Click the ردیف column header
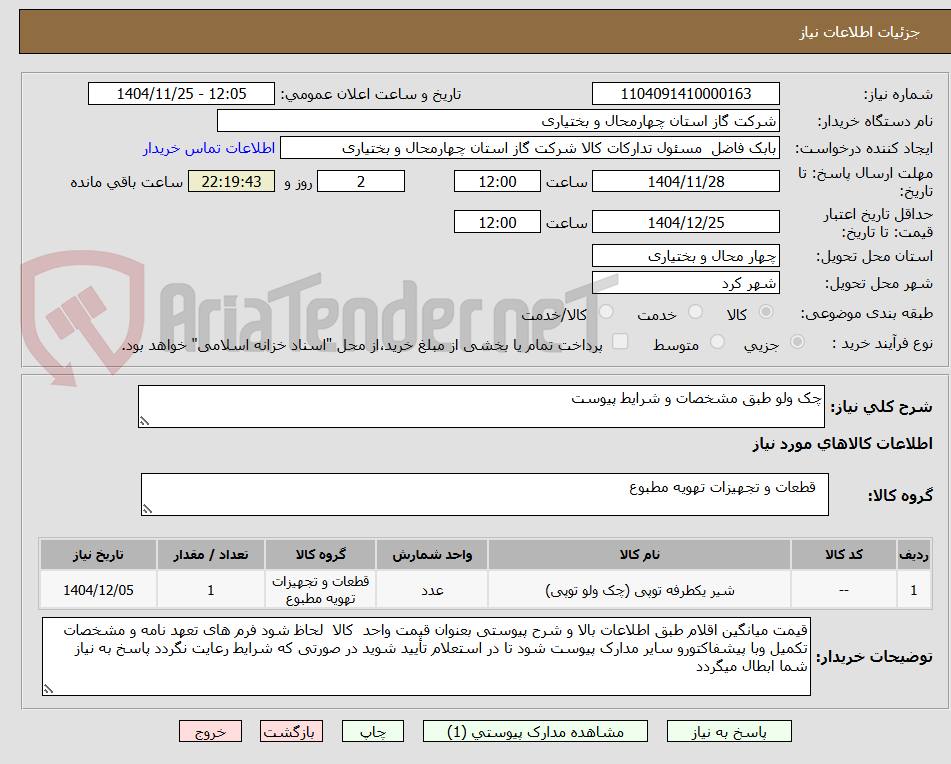This screenshot has height=764, width=951. click(913, 555)
